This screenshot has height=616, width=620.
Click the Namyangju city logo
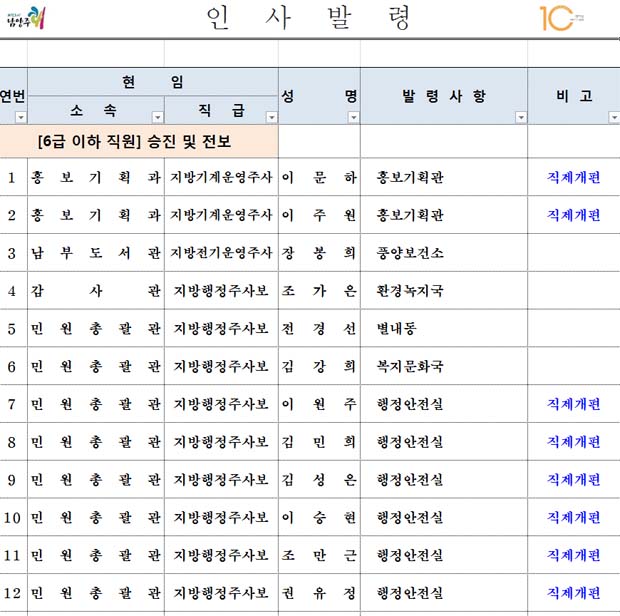tap(26, 18)
